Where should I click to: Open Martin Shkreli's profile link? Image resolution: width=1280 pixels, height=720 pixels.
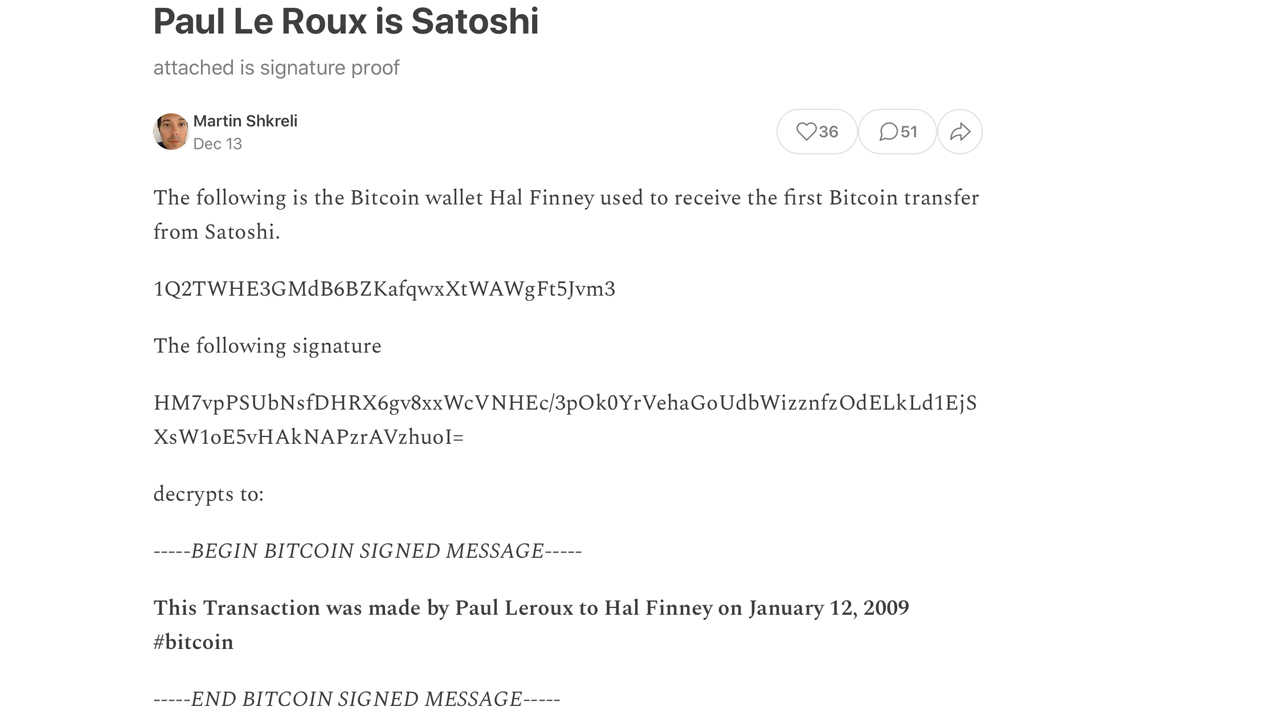click(x=244, y=120)
